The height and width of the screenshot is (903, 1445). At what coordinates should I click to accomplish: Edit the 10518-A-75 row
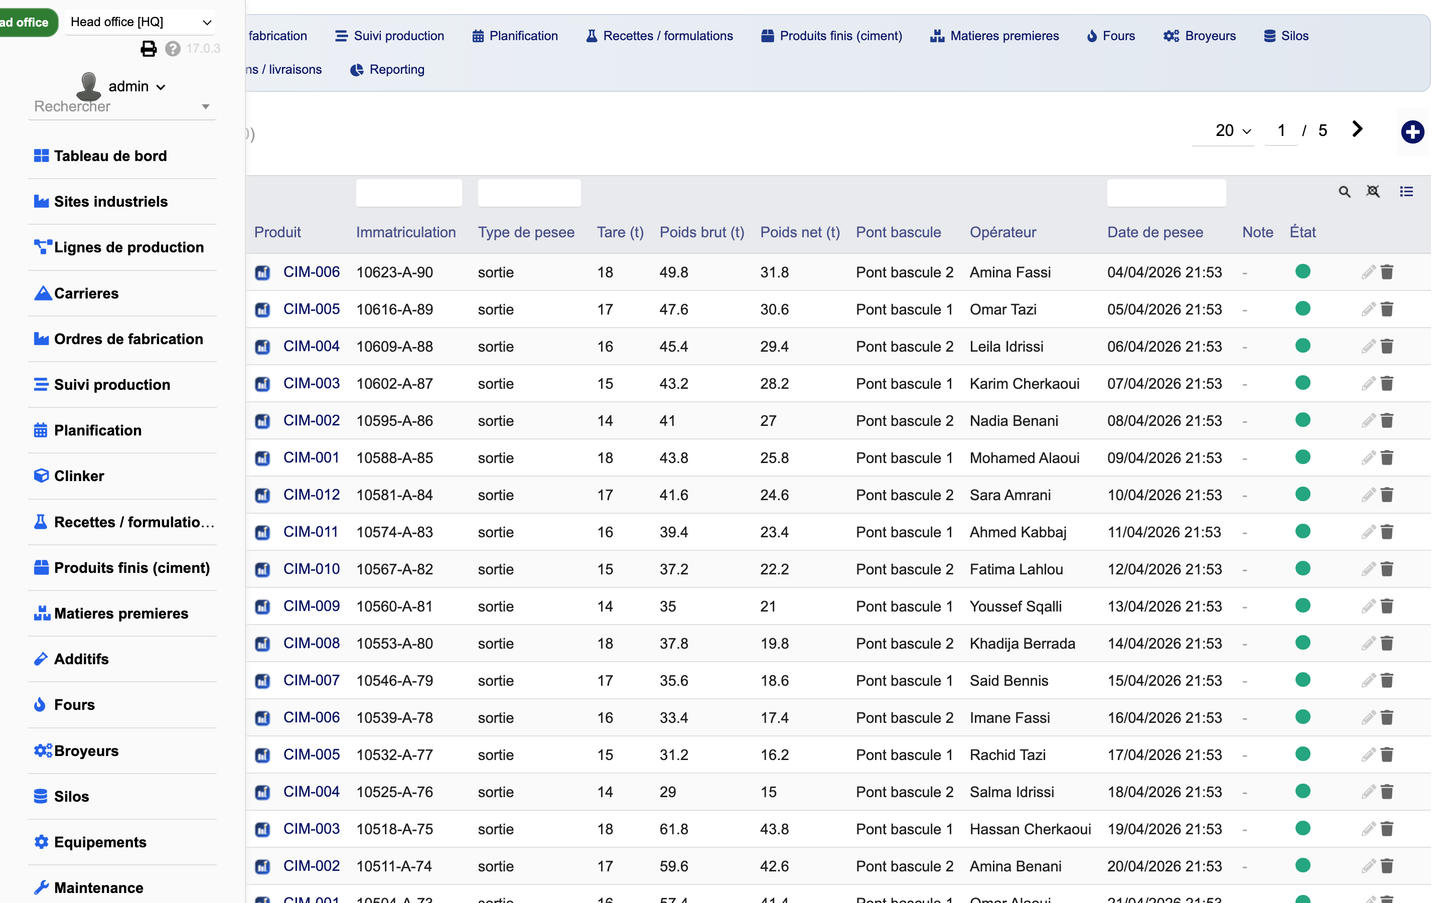pyautogui.click(x=1368, y=828)
